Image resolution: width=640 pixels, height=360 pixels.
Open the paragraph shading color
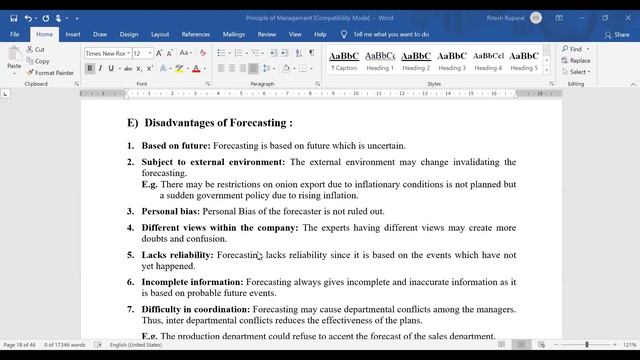pos(286,69)
